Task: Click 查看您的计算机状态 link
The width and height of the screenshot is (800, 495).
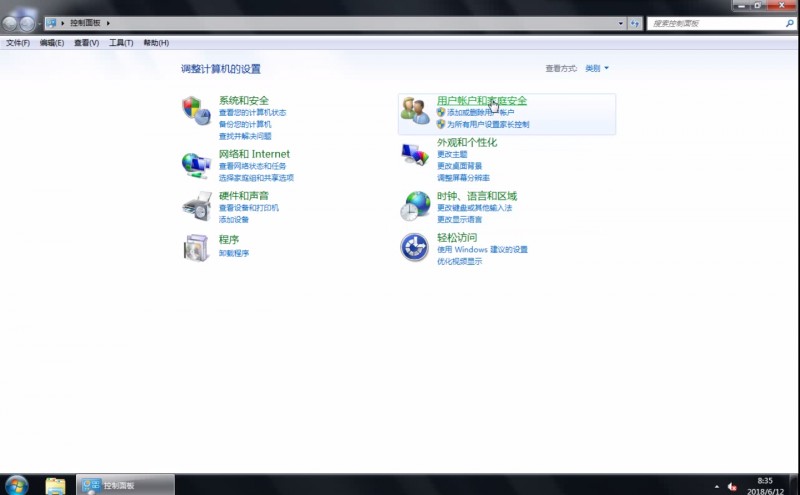Action: coord(253,113)
